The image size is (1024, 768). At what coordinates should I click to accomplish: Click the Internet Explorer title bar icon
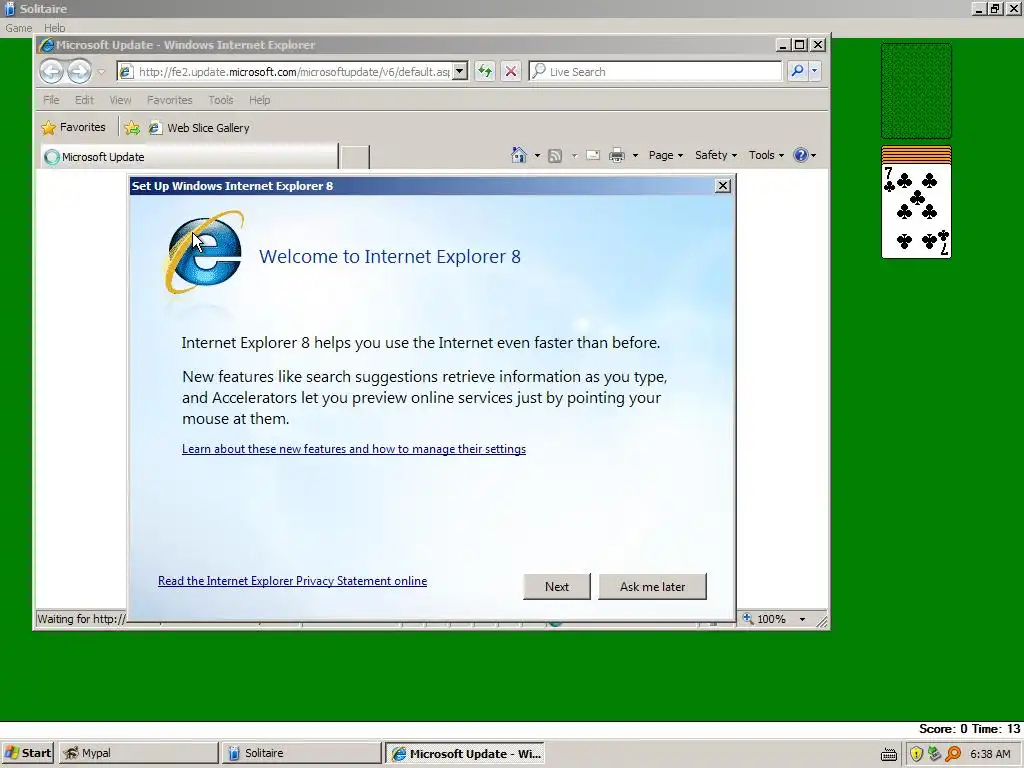click(47, 45)
